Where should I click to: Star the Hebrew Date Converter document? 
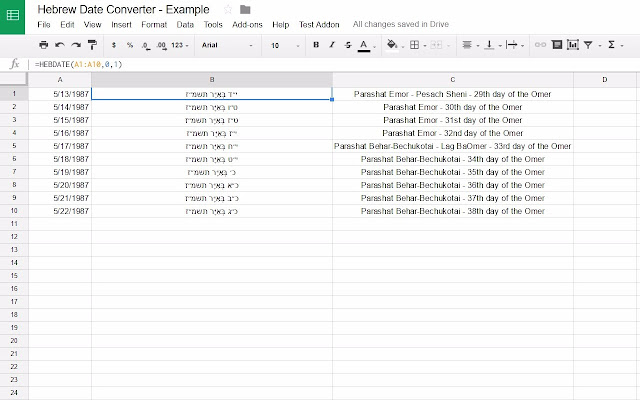[228, 9]
